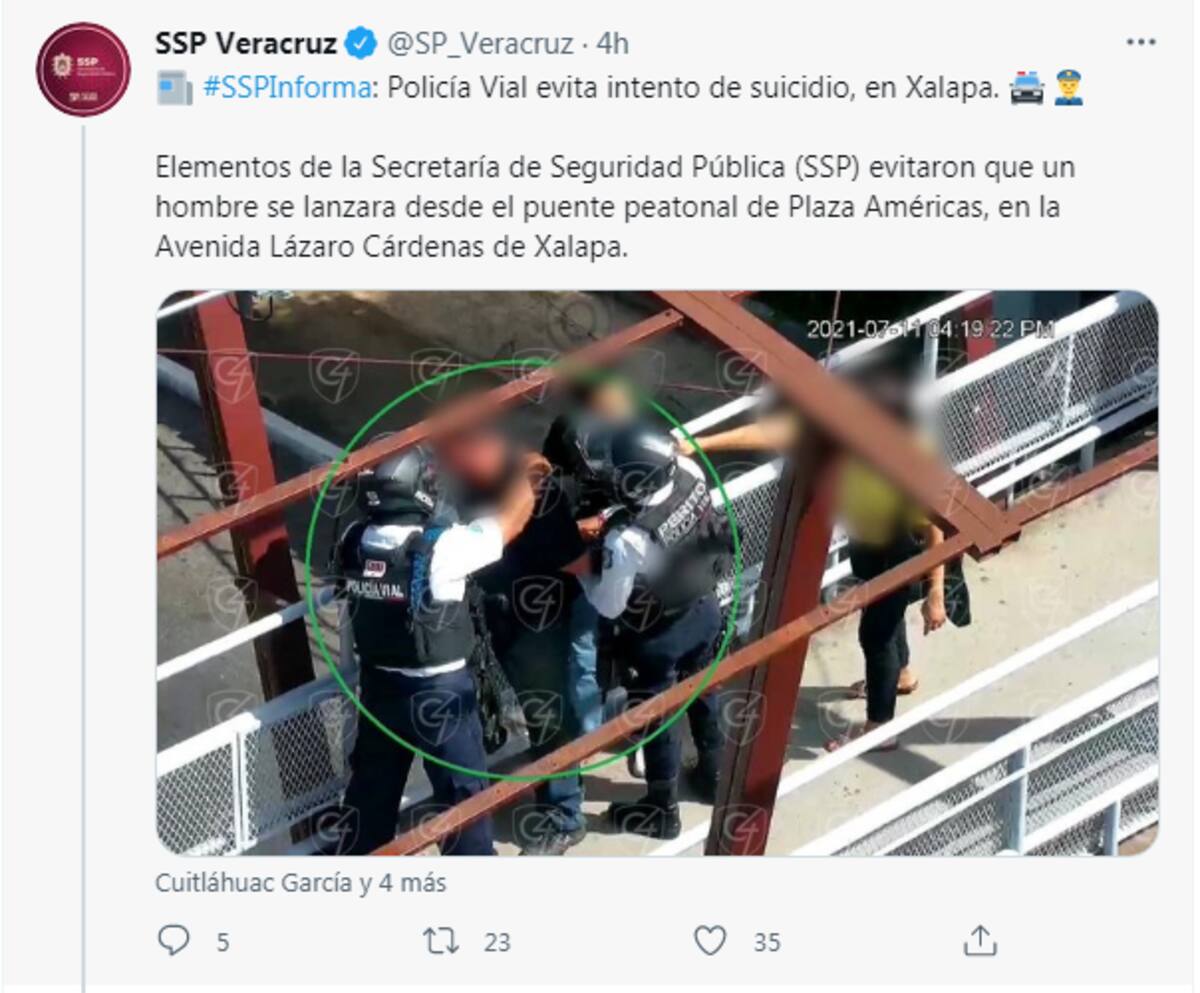Click the verified badge next to SSP Veracruz
Viewport: 1200px width, 993px height.
click(x=360, y=43)
